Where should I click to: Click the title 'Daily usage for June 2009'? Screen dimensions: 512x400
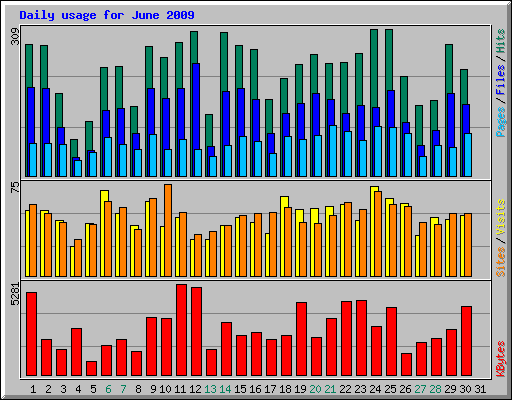(107, 15)
